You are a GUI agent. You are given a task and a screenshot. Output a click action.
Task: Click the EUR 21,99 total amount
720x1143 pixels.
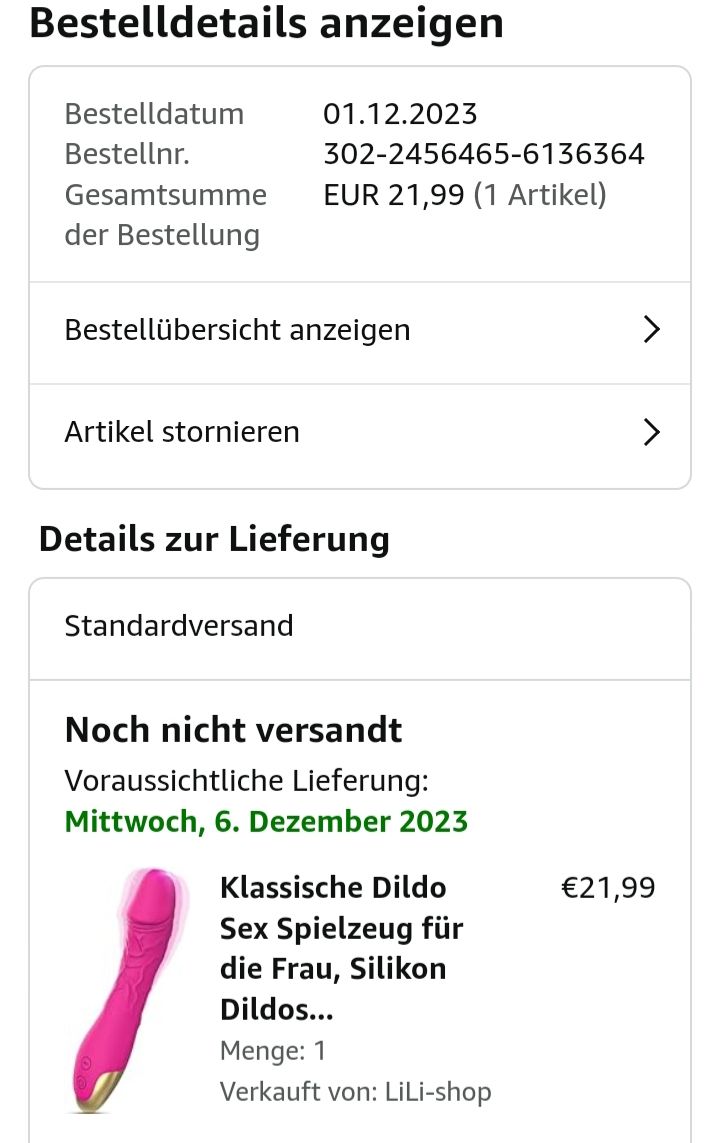[x=394, y=194]
